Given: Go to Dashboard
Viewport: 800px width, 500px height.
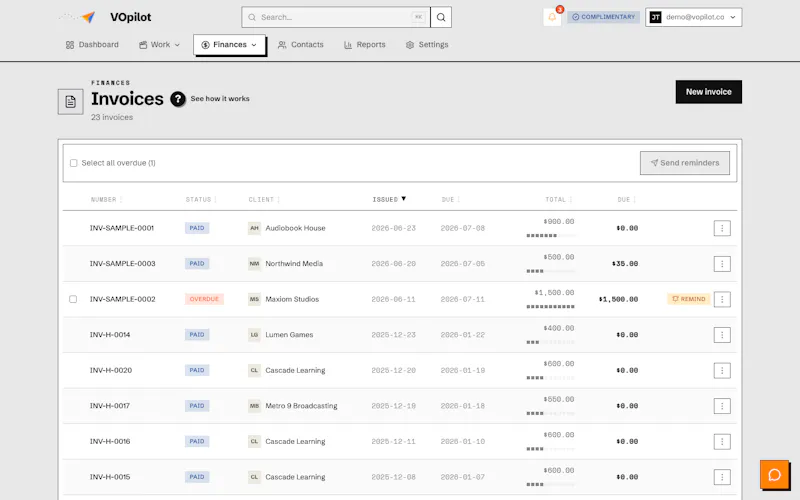Looking at the screenshot, I should (92, 45).
